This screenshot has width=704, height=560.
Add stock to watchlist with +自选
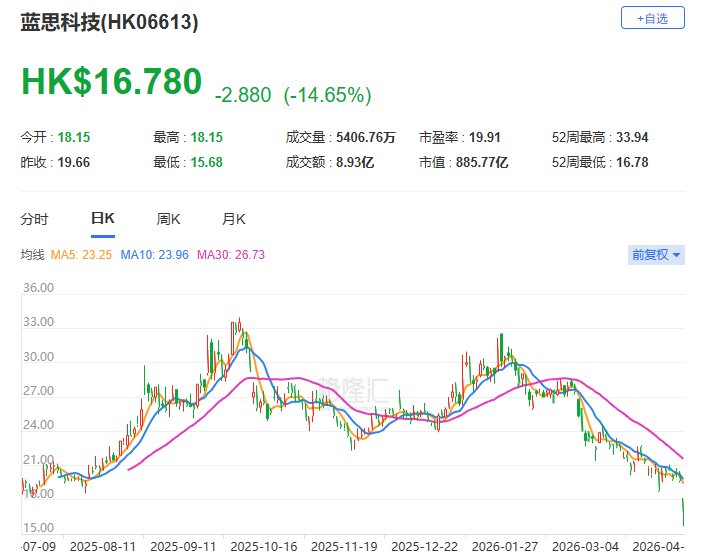point(653,17)
